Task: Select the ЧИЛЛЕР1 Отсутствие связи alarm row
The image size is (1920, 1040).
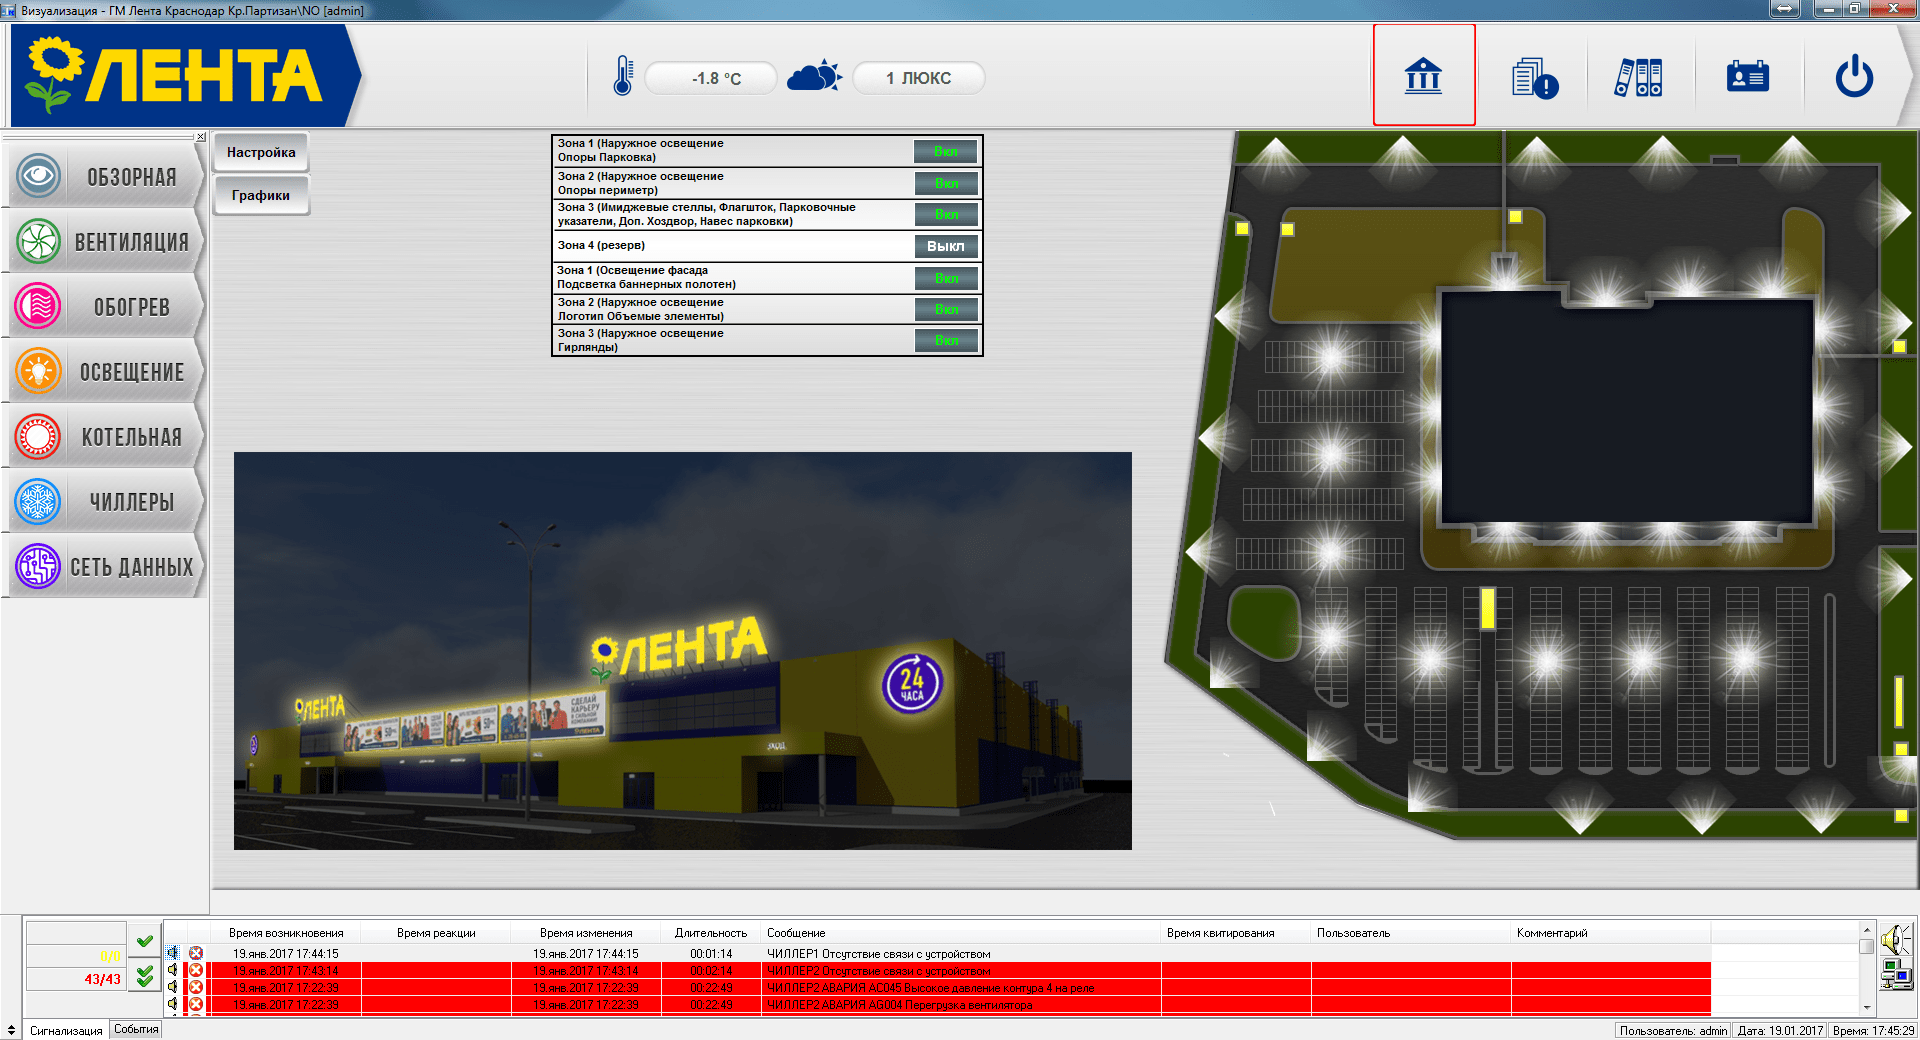Action: (937, 954)
